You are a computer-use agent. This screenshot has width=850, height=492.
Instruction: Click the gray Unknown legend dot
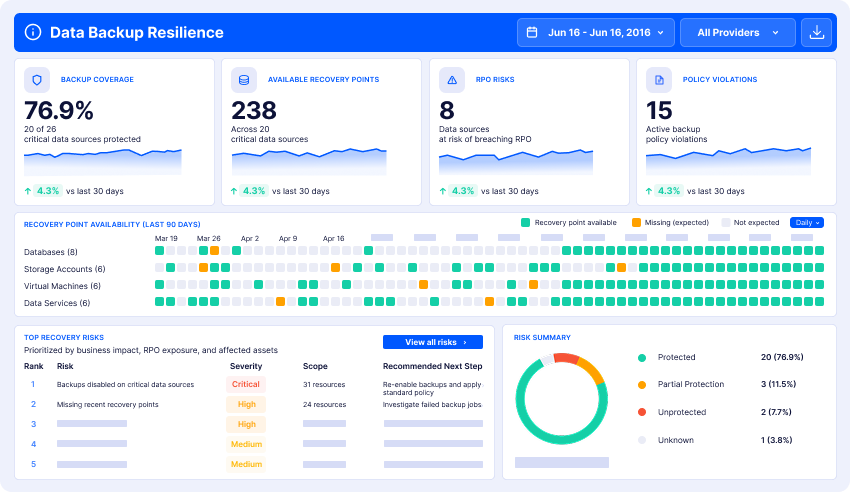coord(642,440)
